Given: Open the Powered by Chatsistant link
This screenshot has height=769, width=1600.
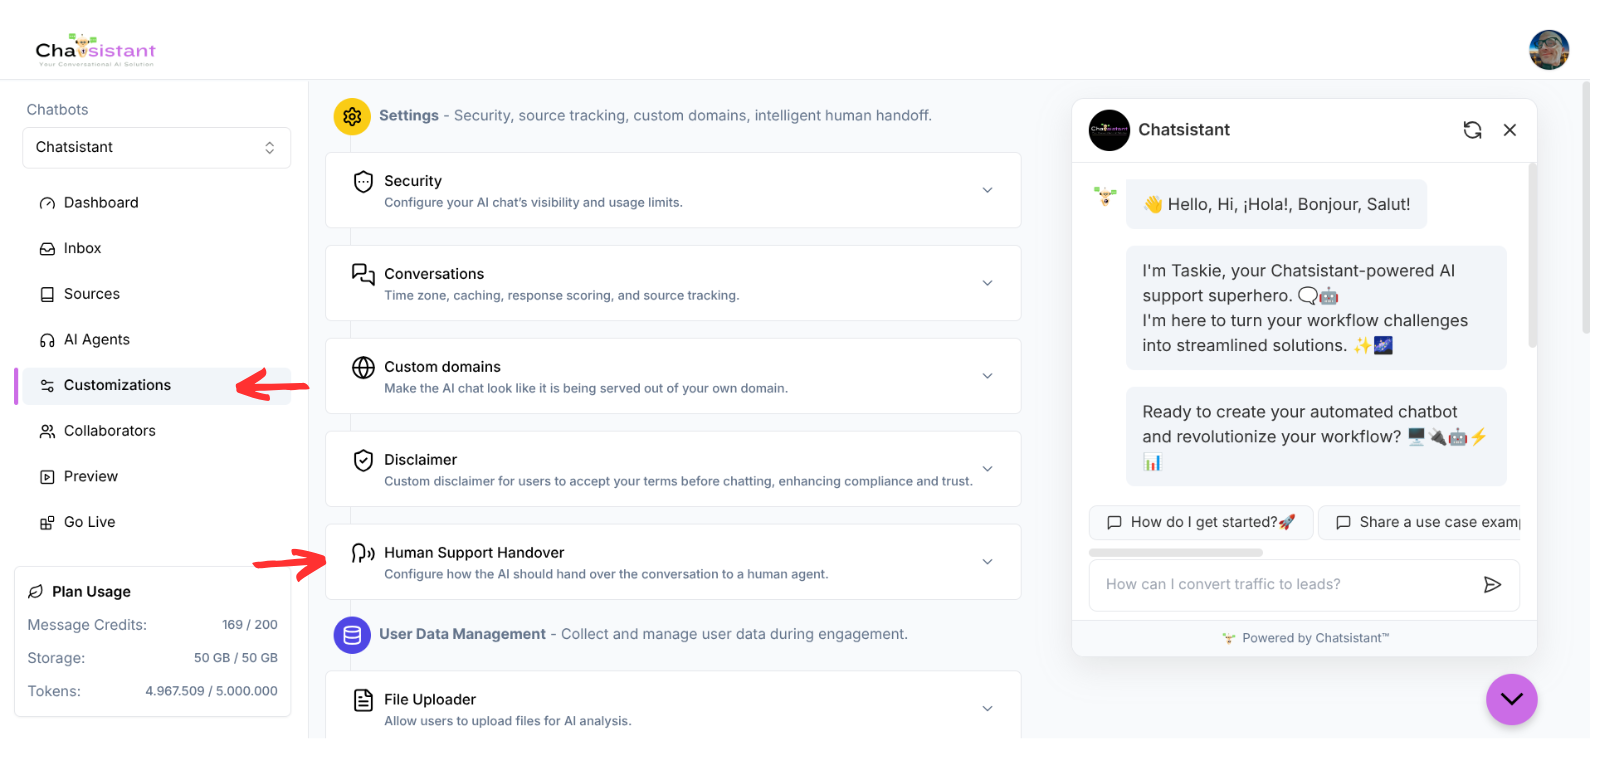Looking at the screenshot, I should [x=1305, y=638].
